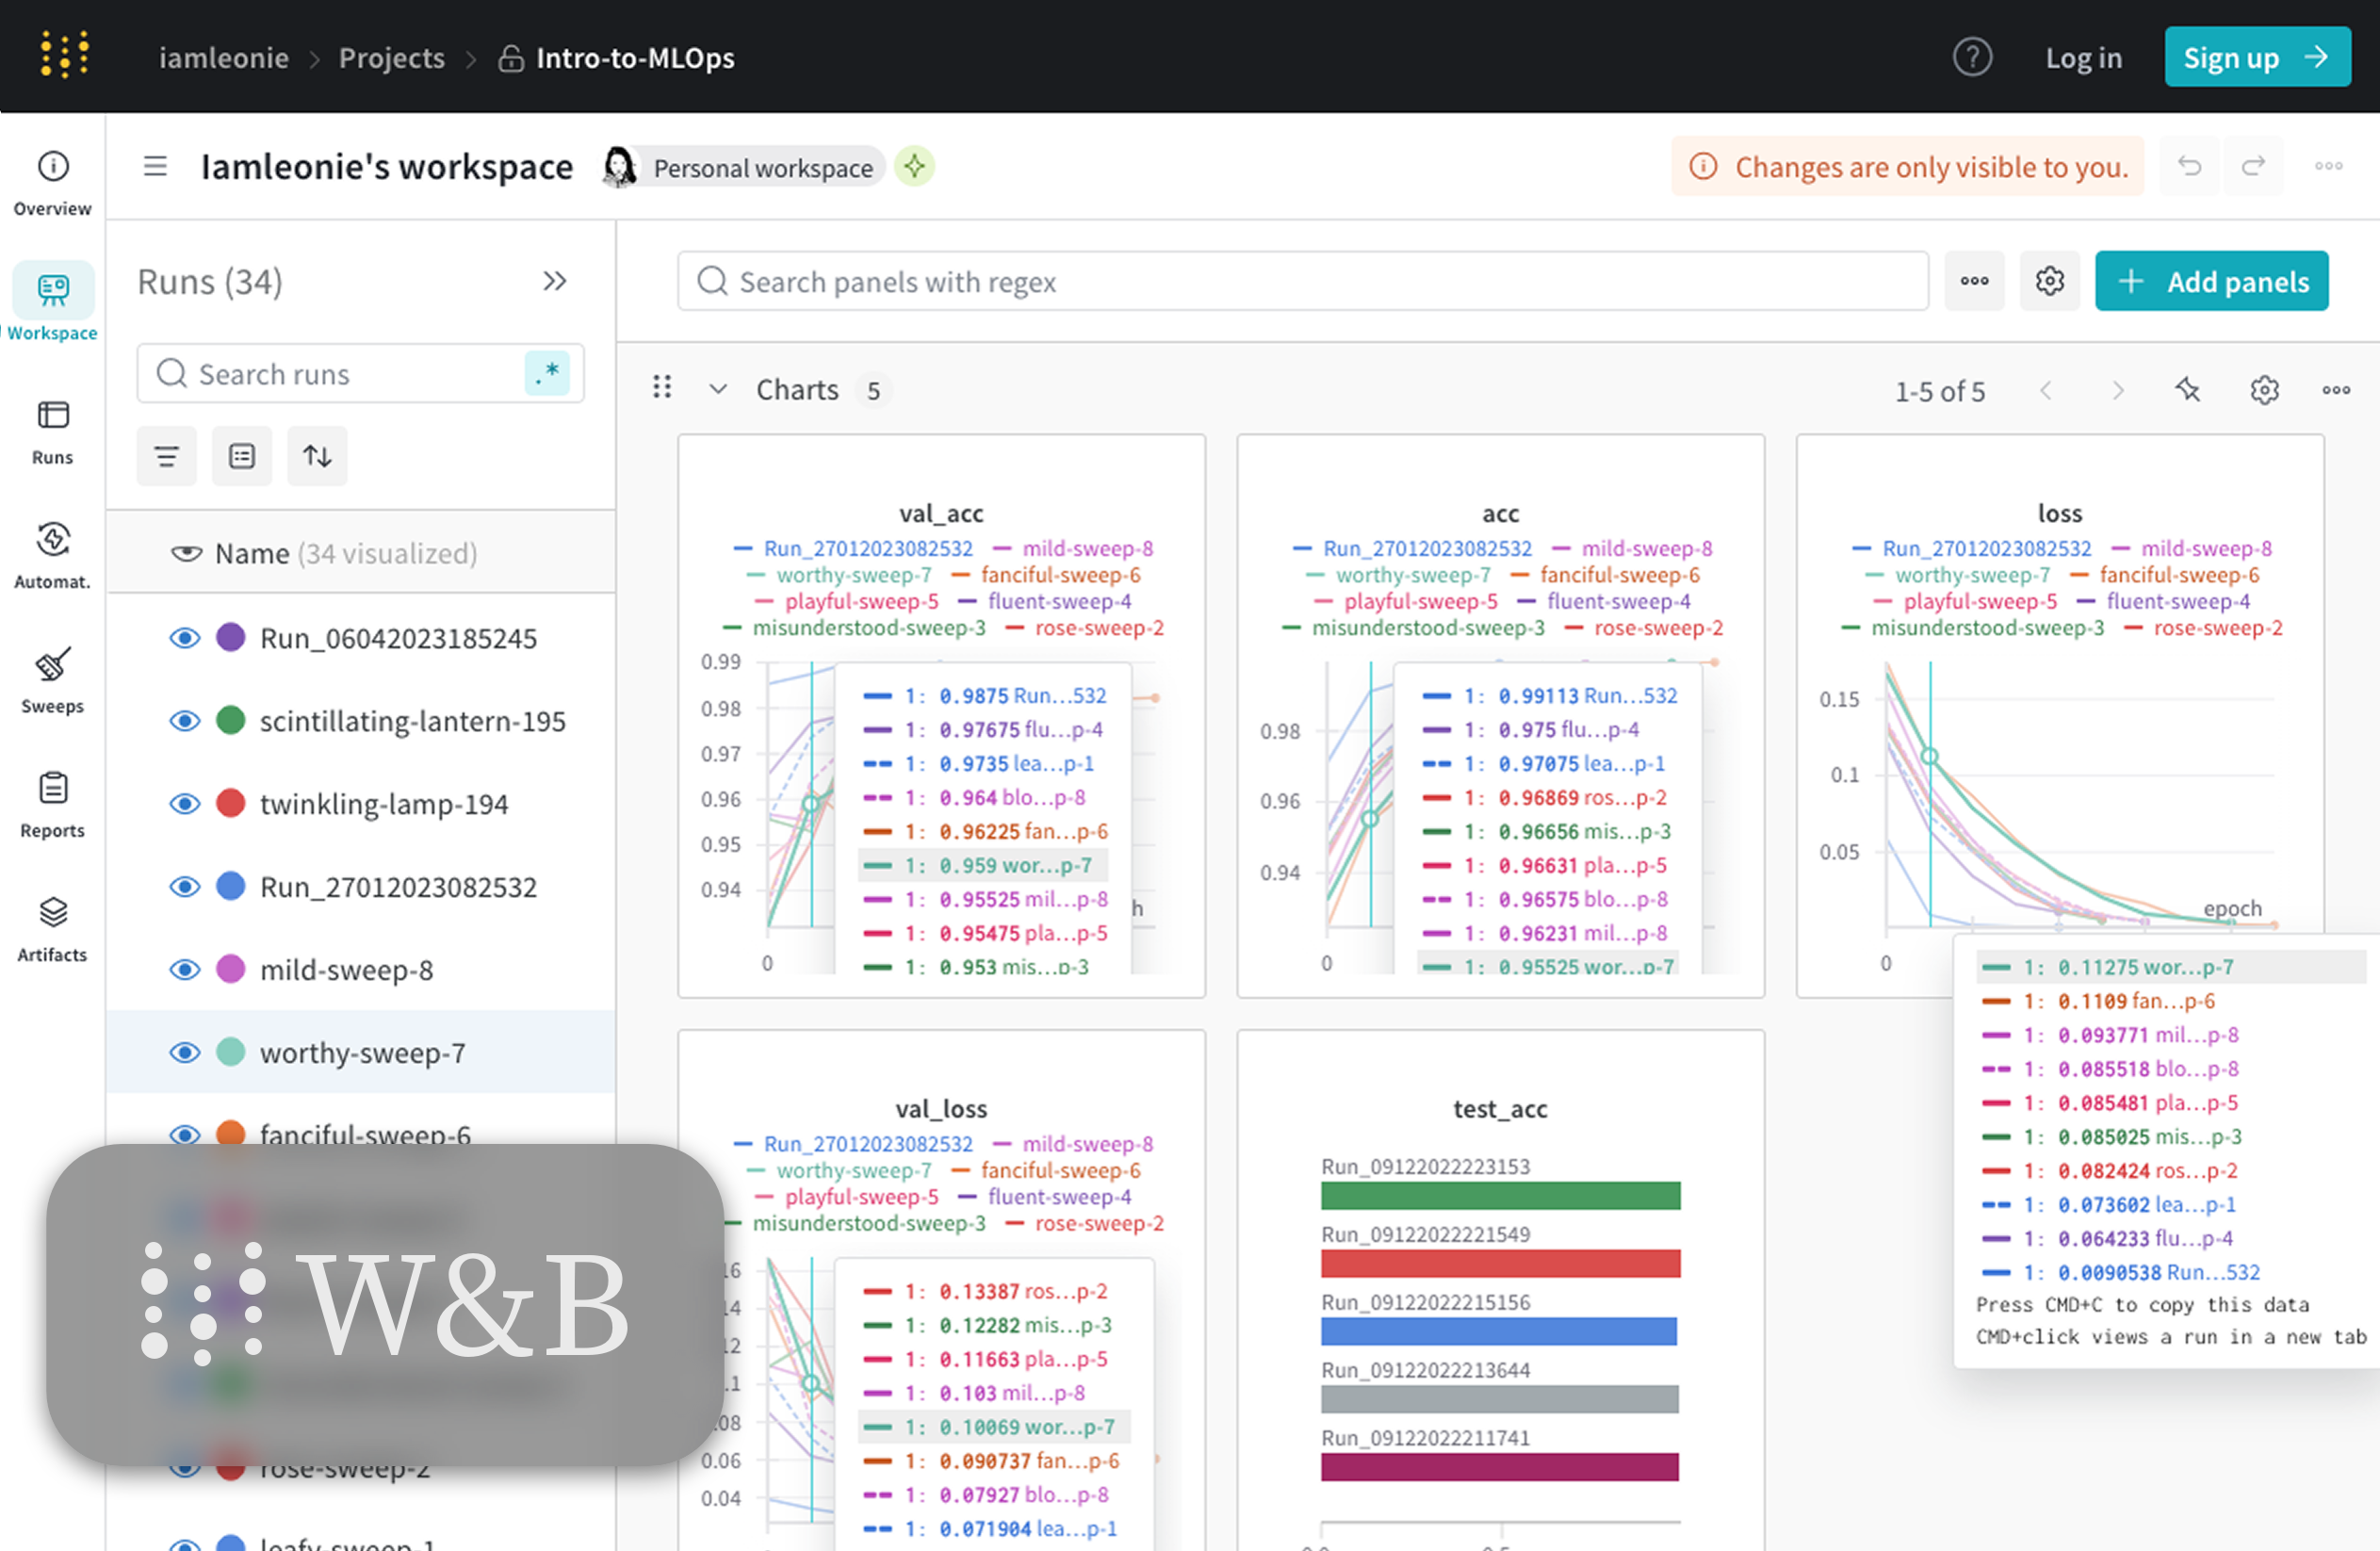
Task: Toggle visibility of Run_06042023185245
Action: tap(185, 638)
